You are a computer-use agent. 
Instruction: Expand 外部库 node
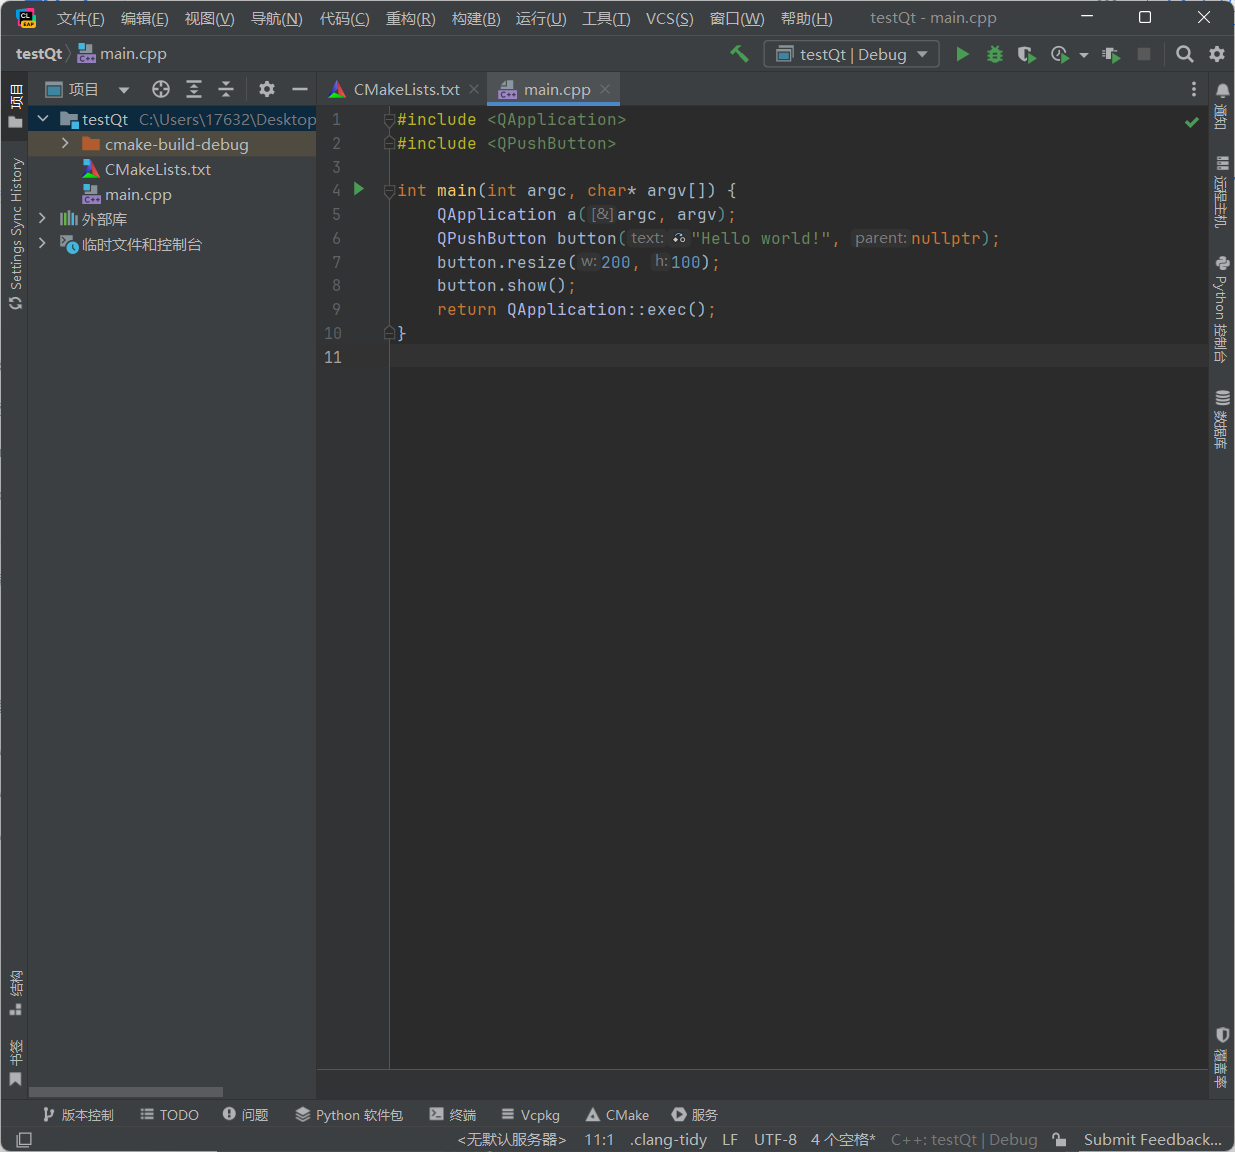click(42, 218)
